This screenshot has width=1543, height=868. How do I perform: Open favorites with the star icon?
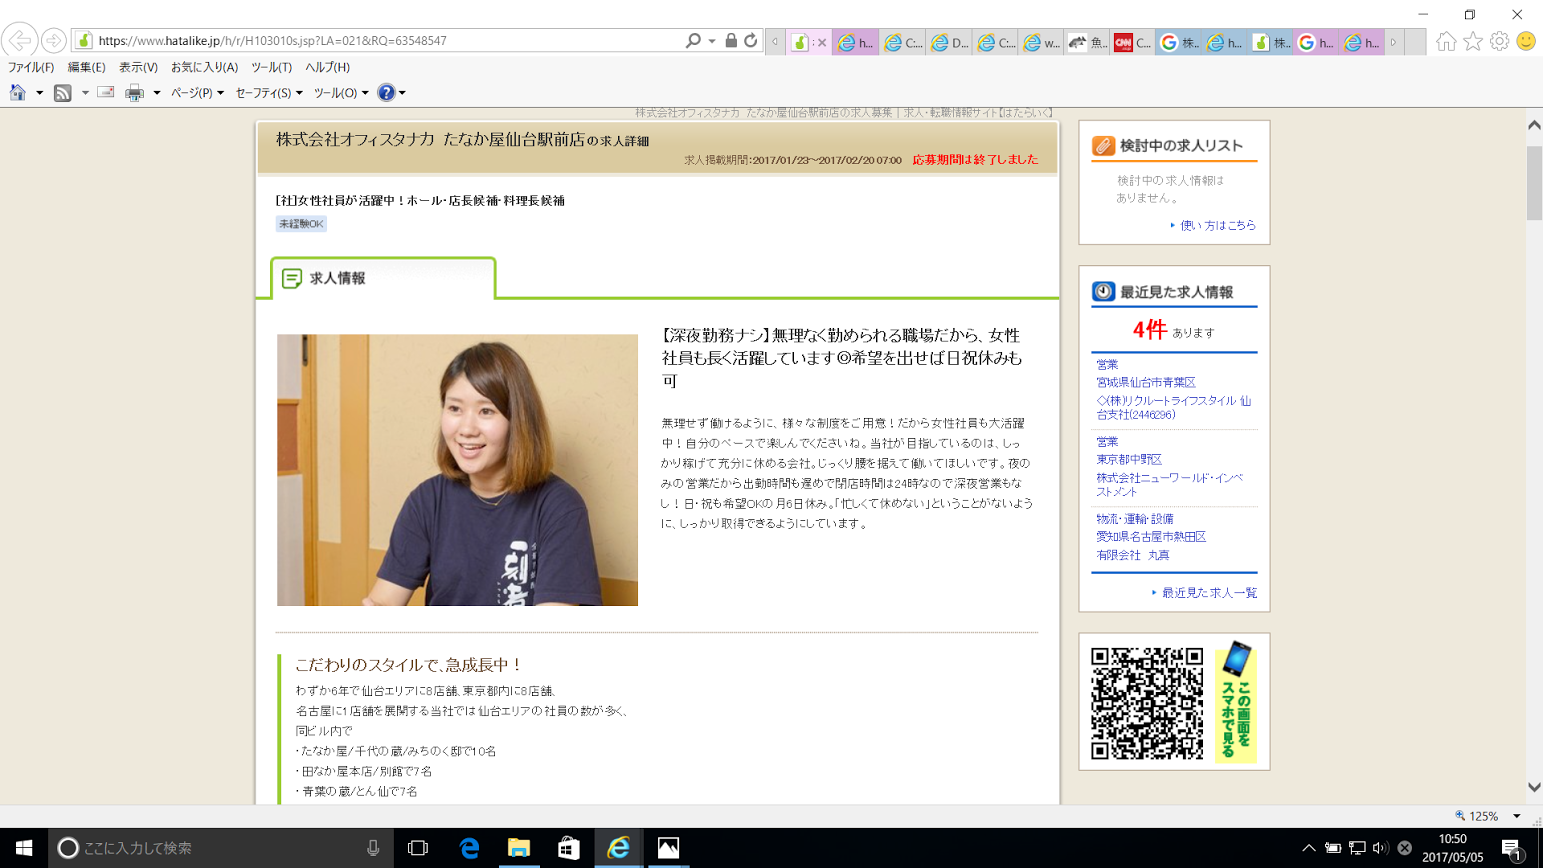click(1473, 41)
